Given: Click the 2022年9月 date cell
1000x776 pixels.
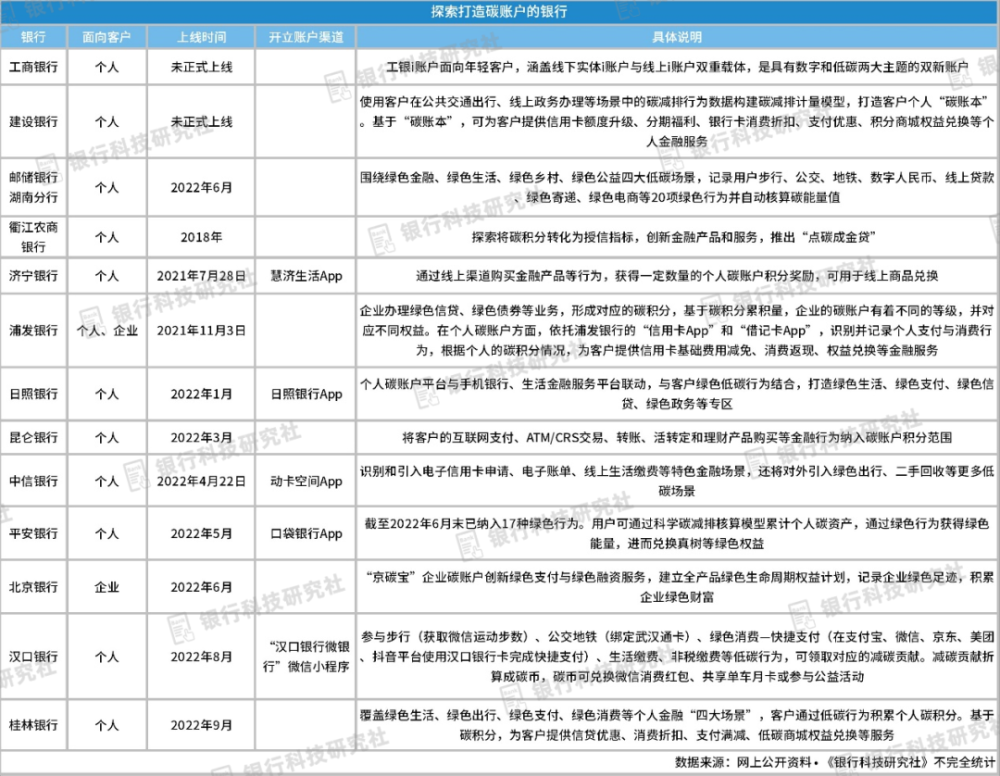Looking at the screenshot, I should pyautogui.click(x=201, y=725).
